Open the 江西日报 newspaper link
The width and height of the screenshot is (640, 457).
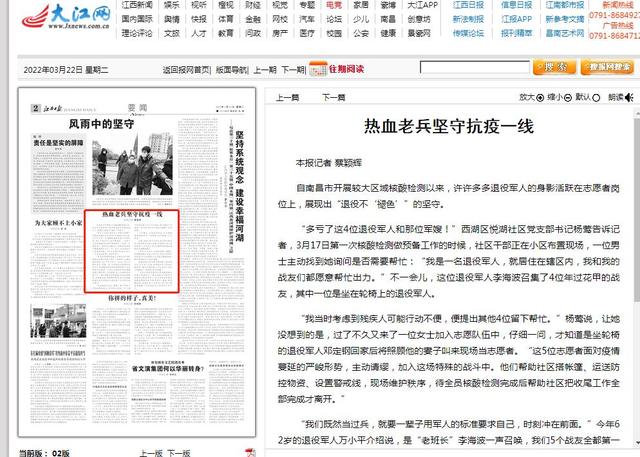[x=468, y=5]
